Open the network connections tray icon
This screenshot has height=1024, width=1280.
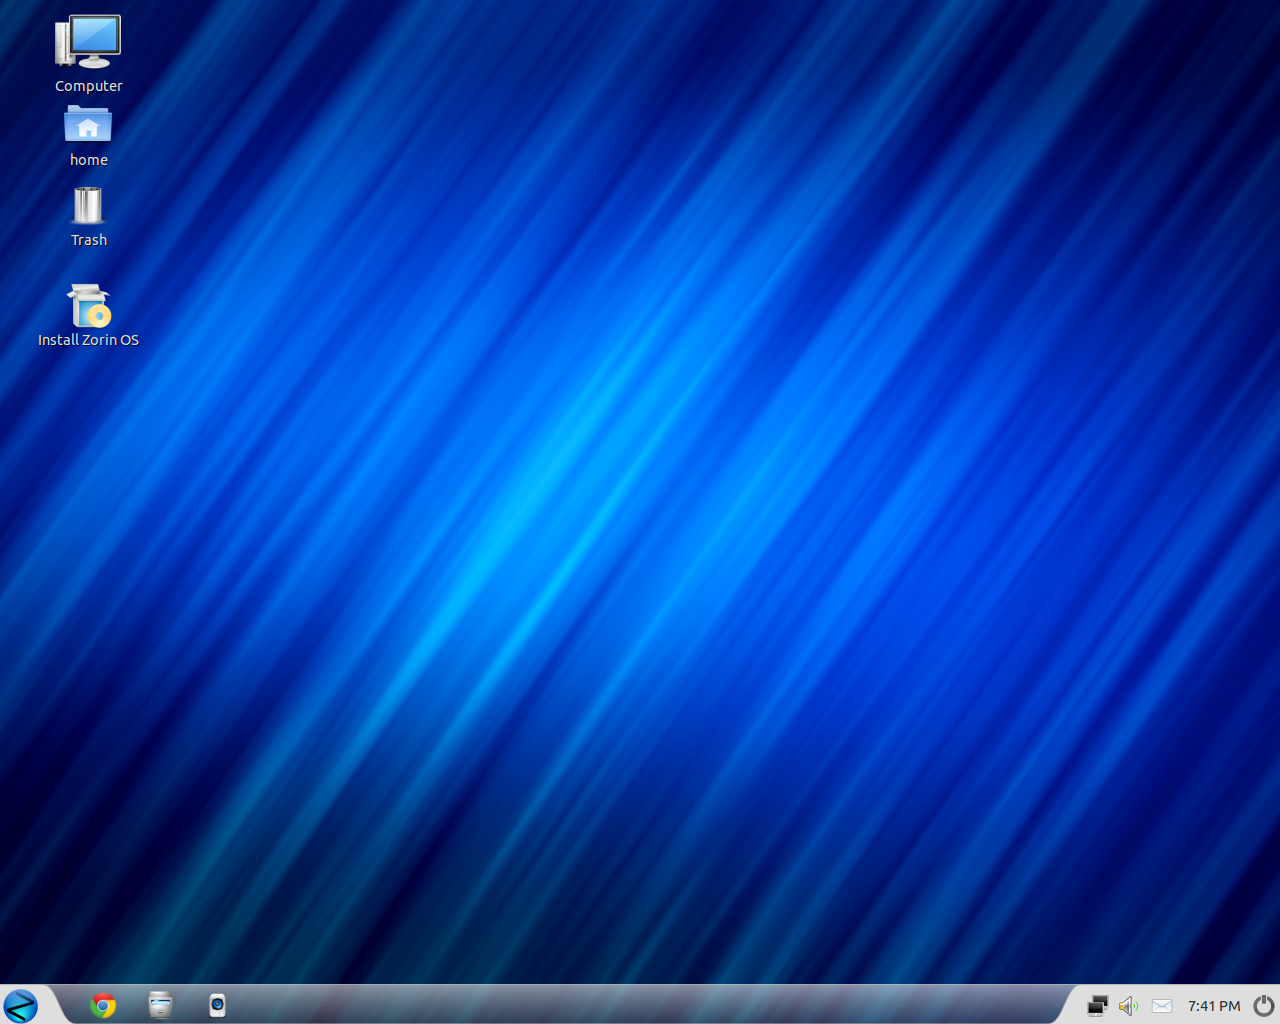tap(1097, 1006)
